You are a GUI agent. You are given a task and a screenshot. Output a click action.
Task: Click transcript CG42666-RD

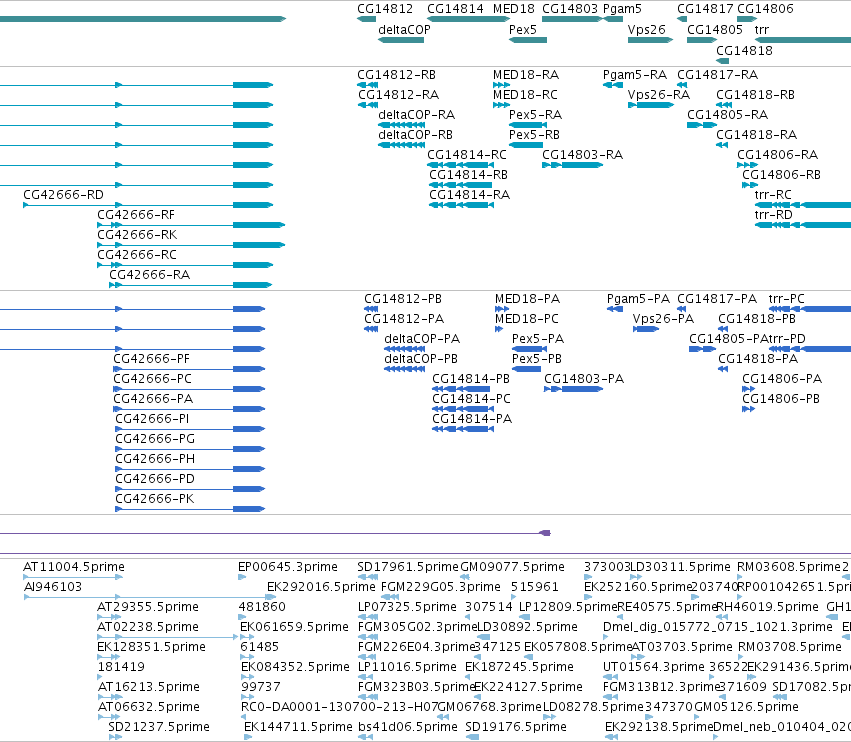[x=63, y=195]
